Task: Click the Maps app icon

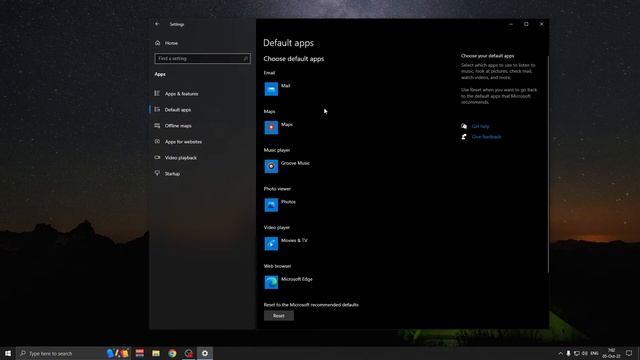Action: (x=271, y=128)
